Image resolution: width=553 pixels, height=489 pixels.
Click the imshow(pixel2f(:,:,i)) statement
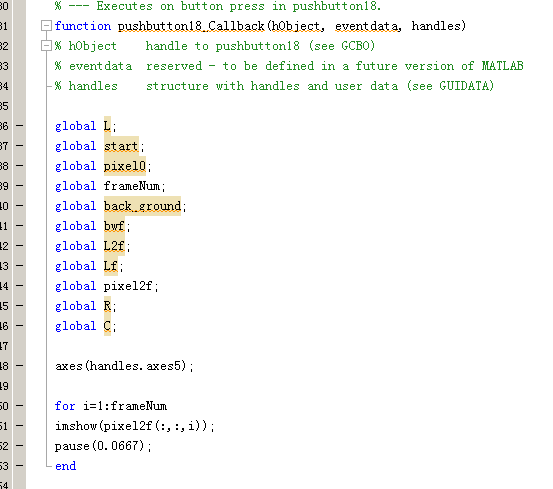pyautogui.click(x=135, y=426)
